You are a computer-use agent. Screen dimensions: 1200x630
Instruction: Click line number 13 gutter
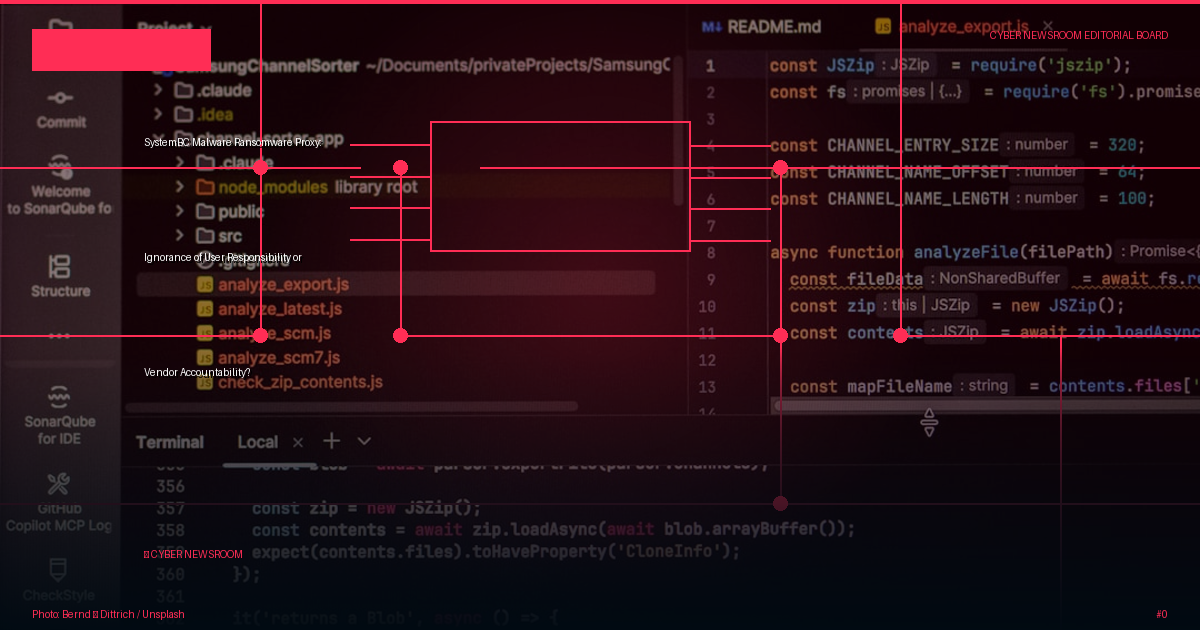click(x=707, y=387)
